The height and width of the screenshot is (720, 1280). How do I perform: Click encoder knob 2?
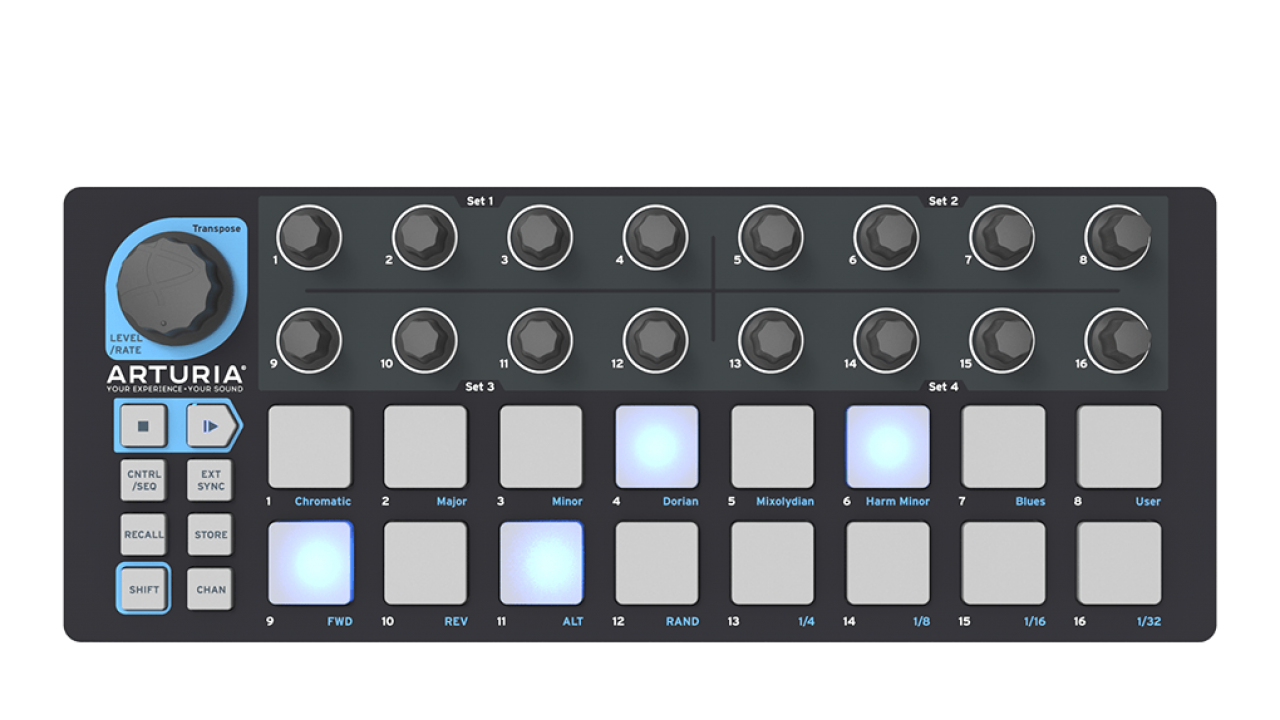tap(424, 237)
